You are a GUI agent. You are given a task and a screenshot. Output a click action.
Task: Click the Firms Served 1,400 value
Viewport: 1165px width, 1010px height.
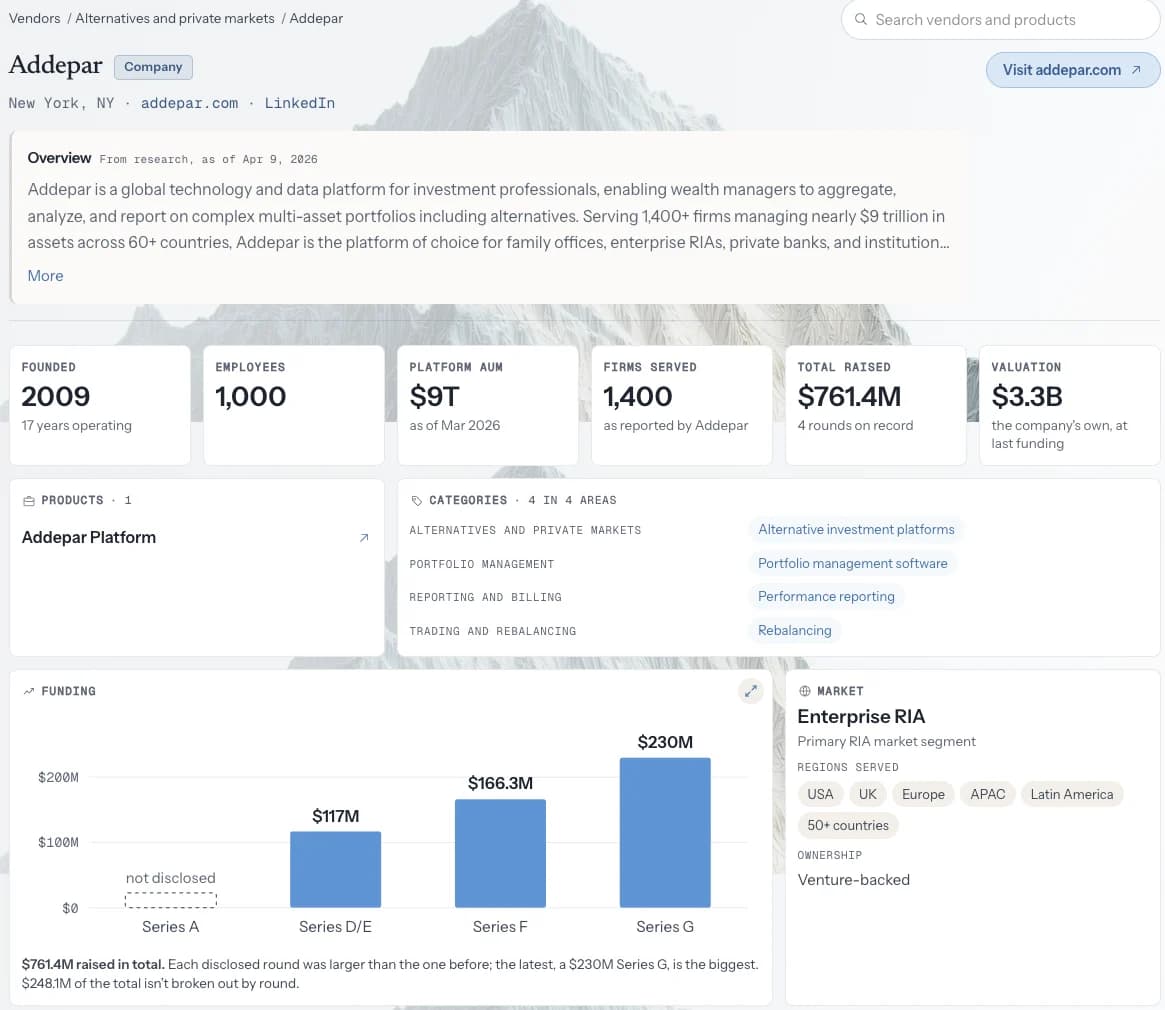pos(637,396)
